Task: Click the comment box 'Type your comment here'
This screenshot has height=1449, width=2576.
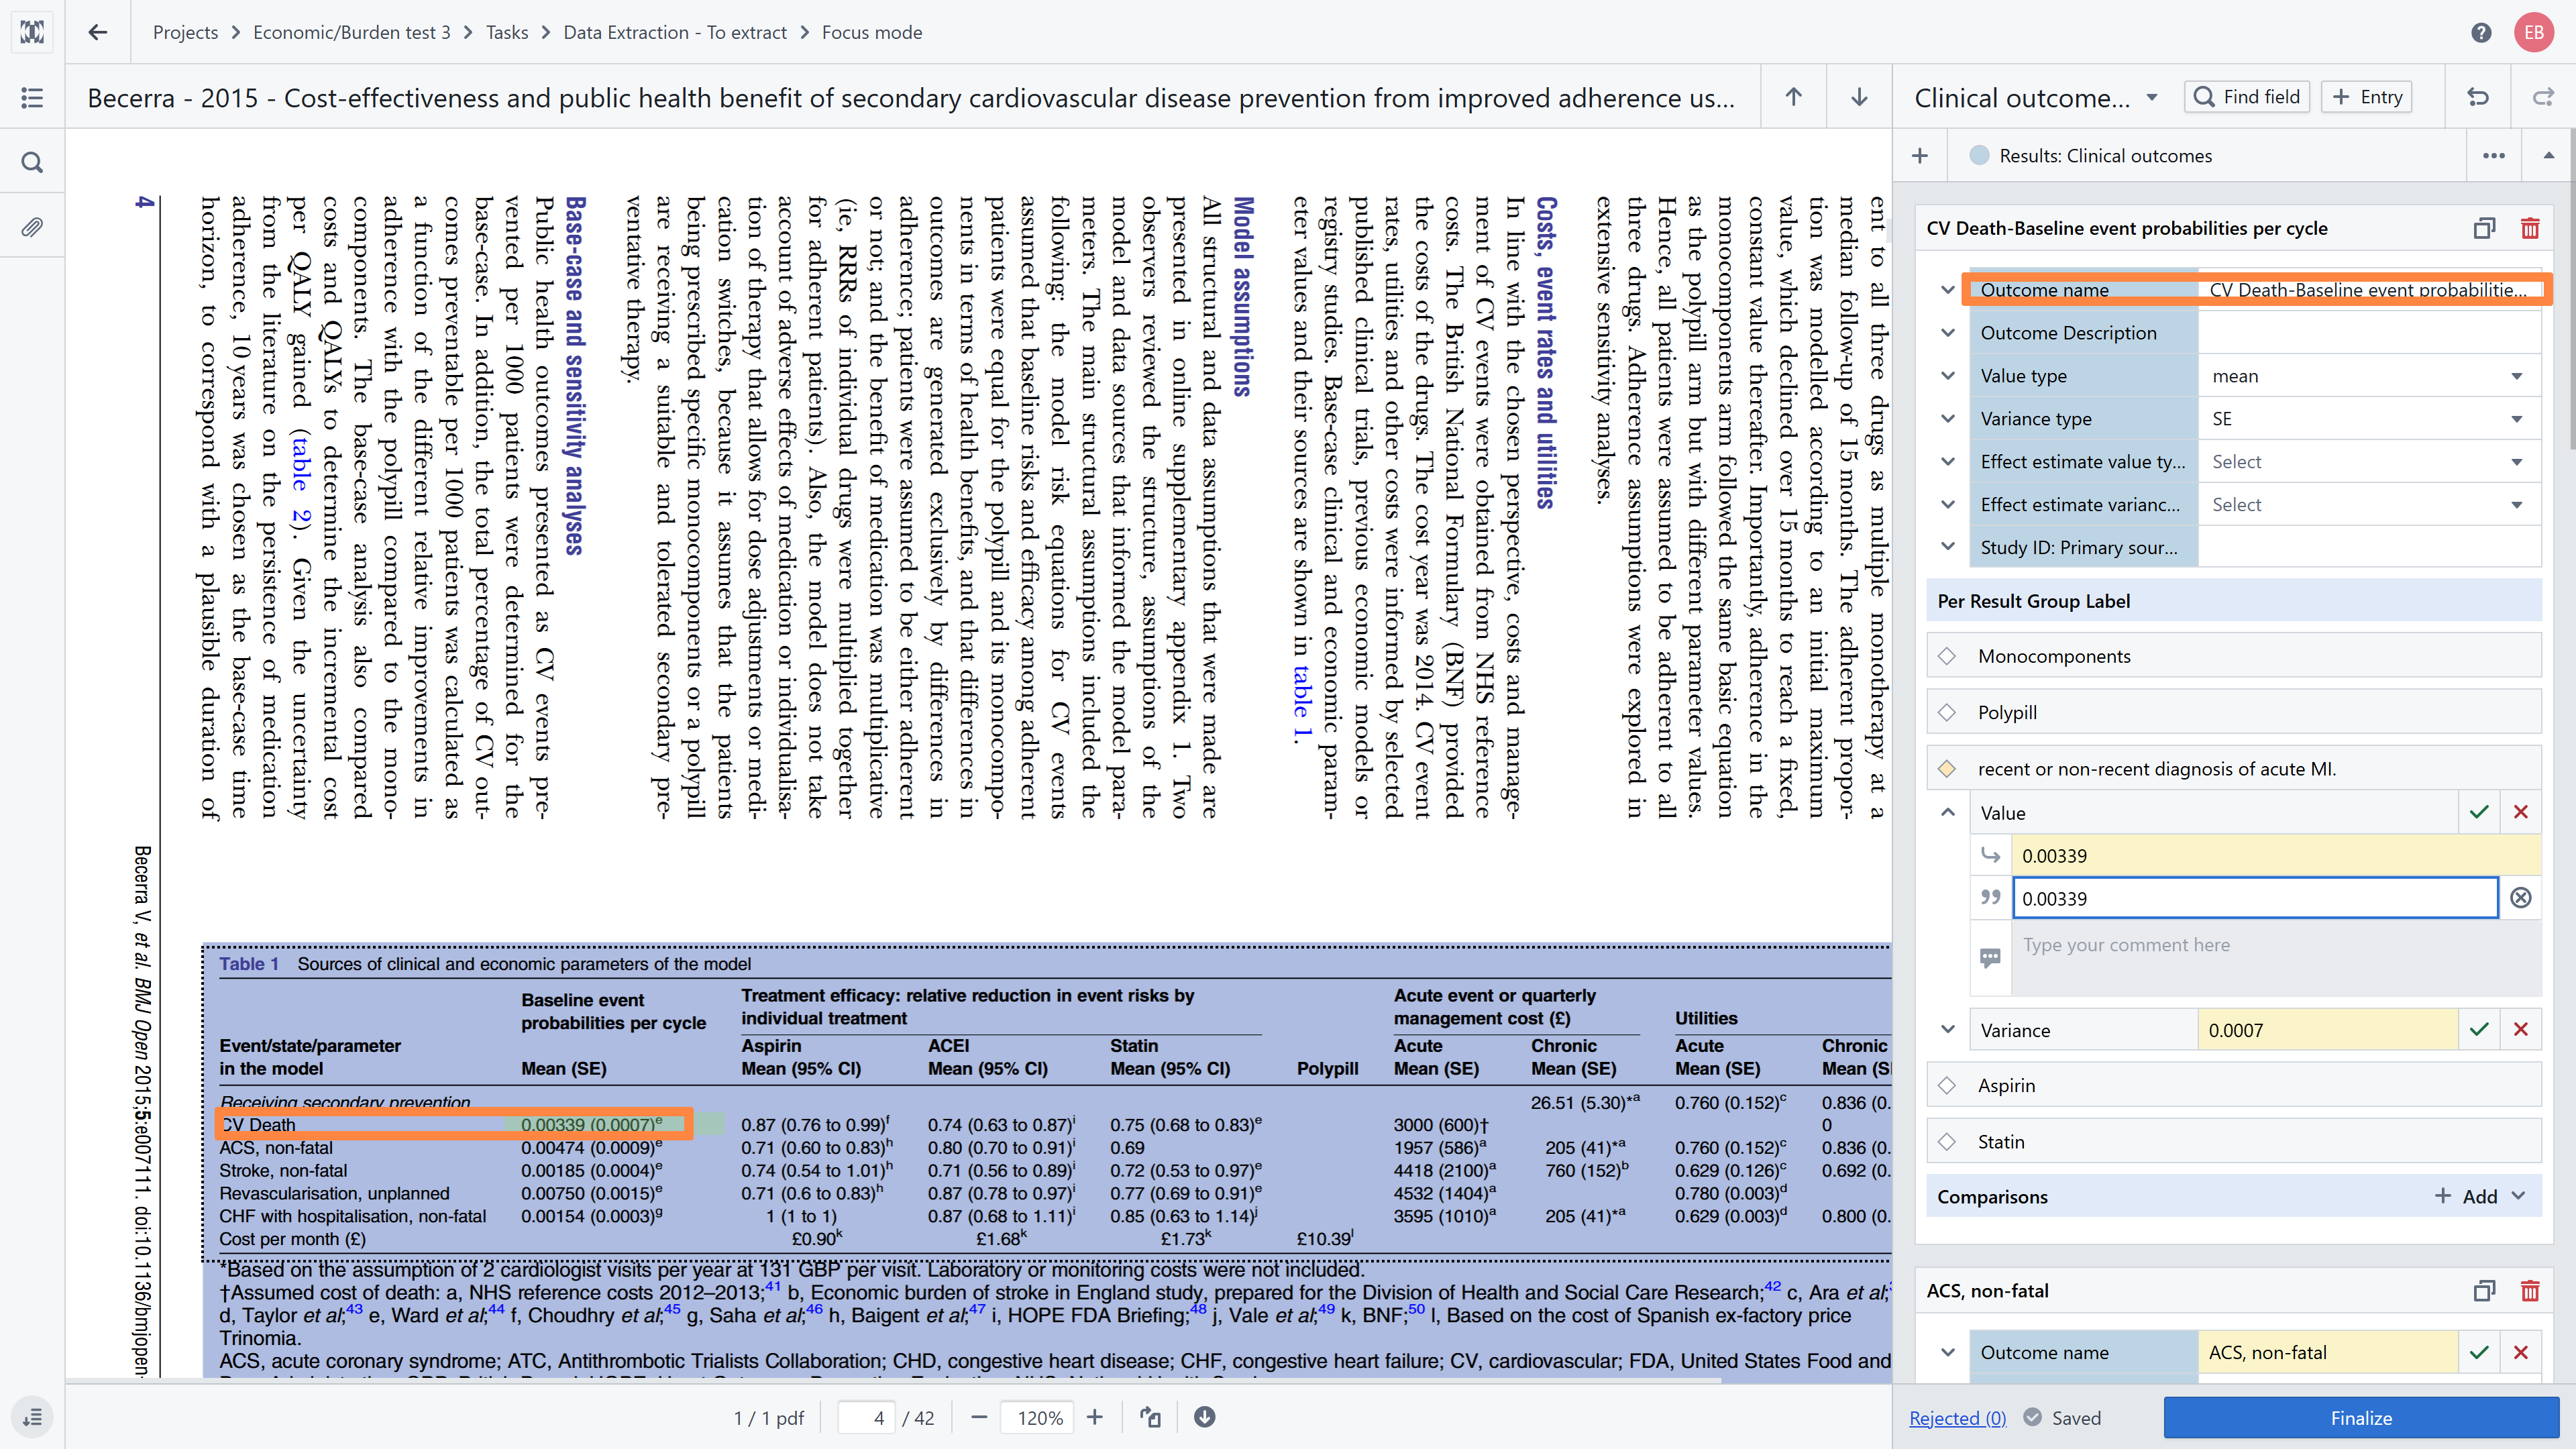Action: pyautogui.click(x=2276, y=957)
